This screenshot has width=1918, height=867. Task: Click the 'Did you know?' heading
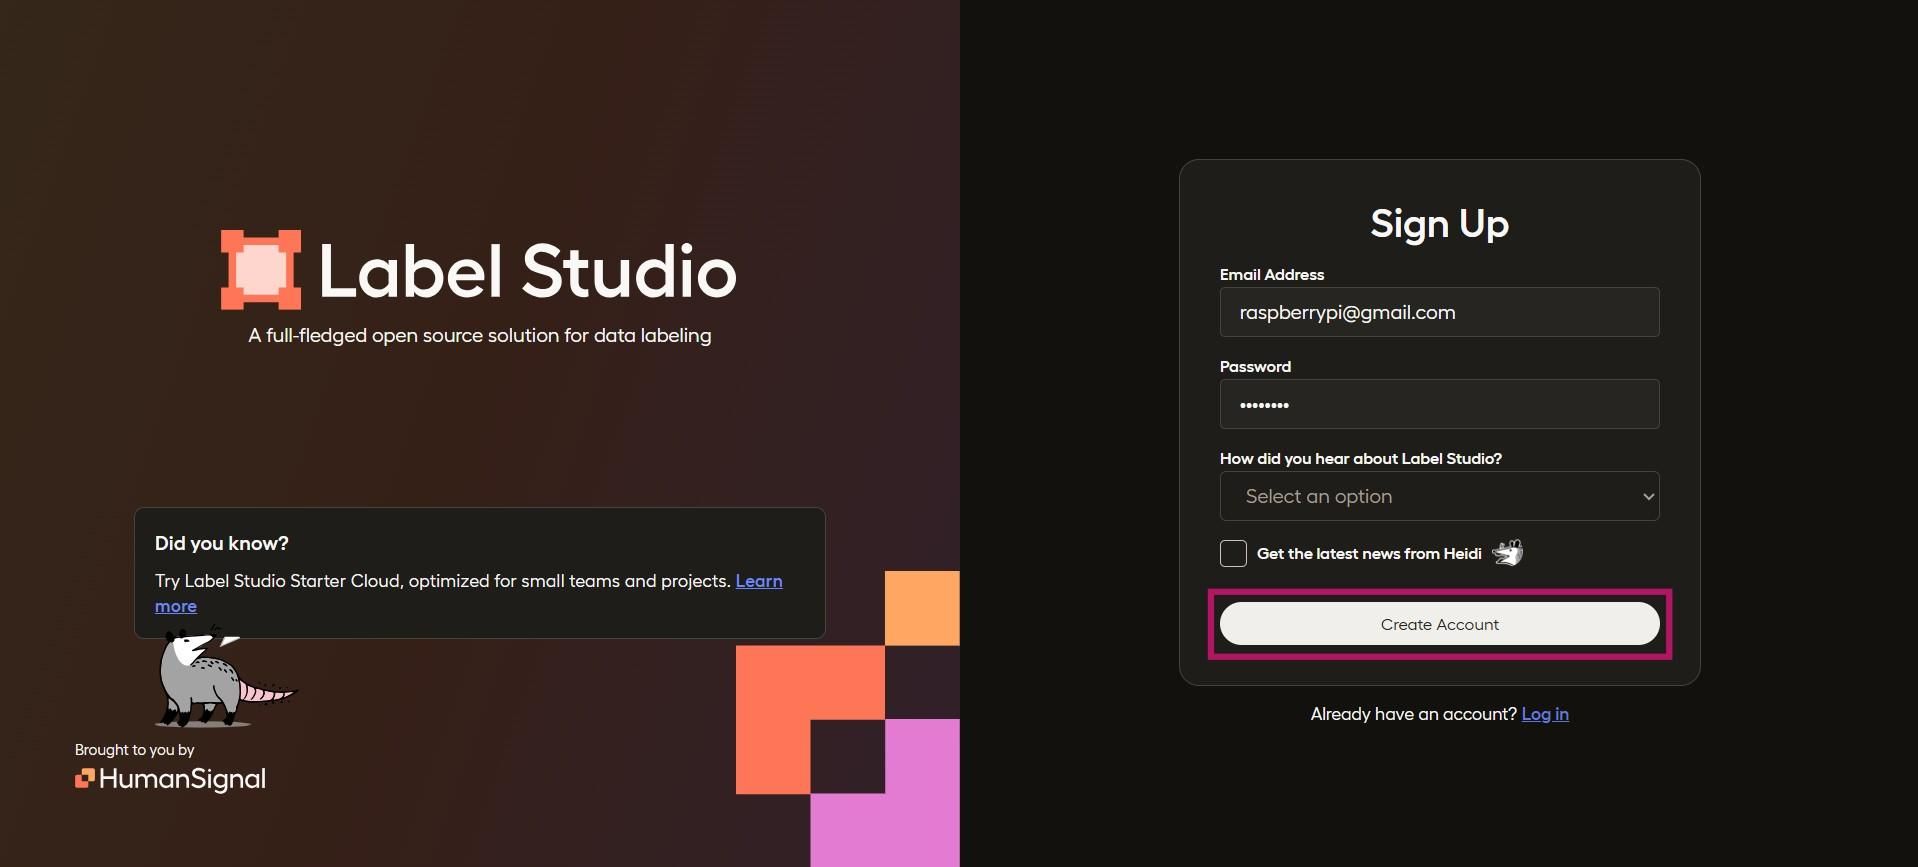point(222,543)
